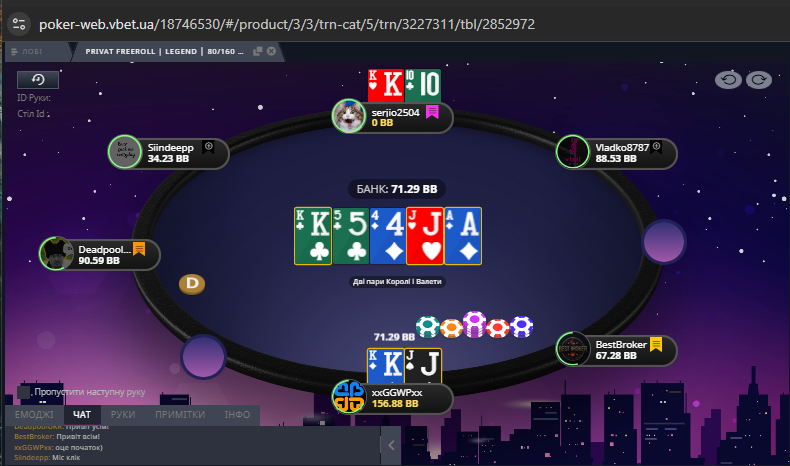Screen dimensions: 790x466
Task: Detach table tab into separate window
Action: click(257, 51)
